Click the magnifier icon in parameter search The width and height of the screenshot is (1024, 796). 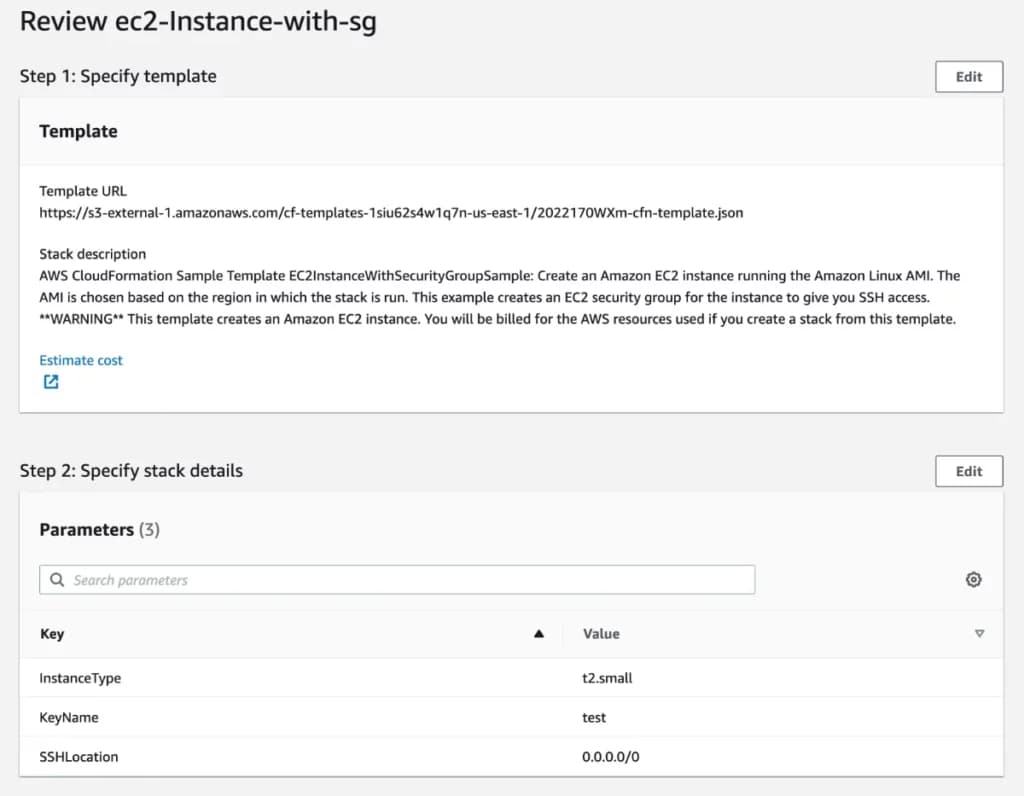(x=57, y=580)
